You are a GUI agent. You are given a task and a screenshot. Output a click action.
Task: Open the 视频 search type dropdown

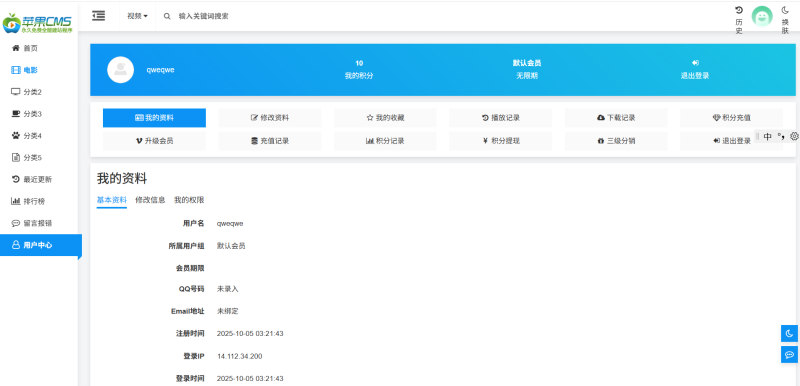137,16
